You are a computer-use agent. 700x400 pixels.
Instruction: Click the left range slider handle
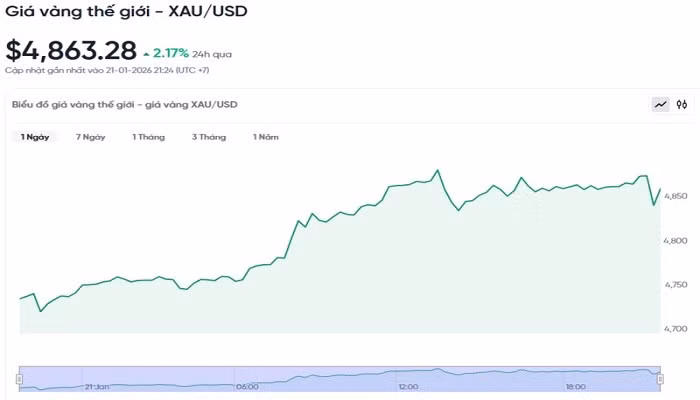click(x=19, y=378)
